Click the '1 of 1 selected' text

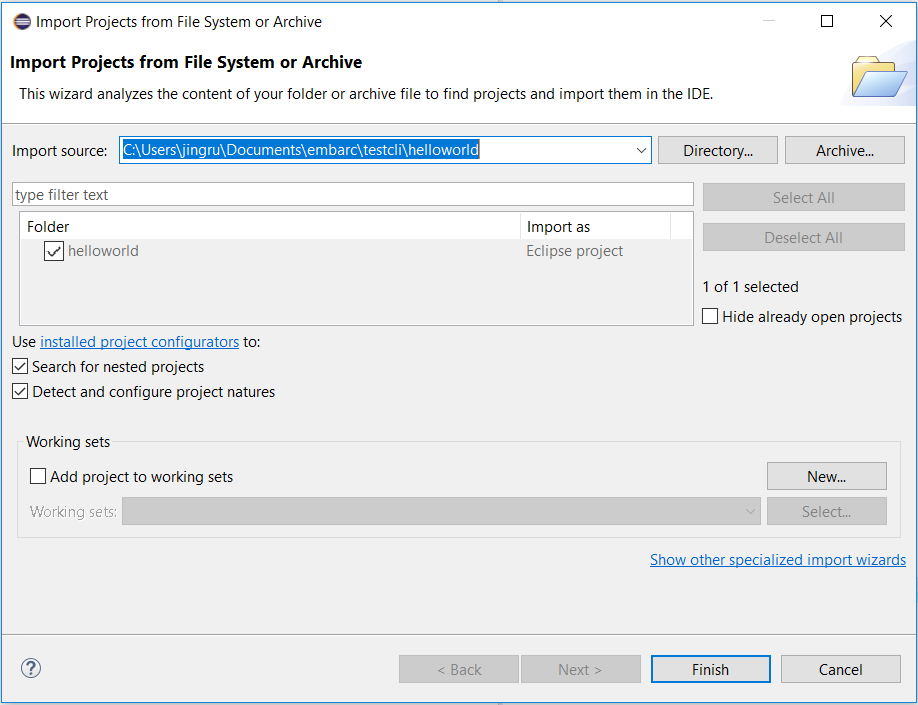[x=751, y=287]
